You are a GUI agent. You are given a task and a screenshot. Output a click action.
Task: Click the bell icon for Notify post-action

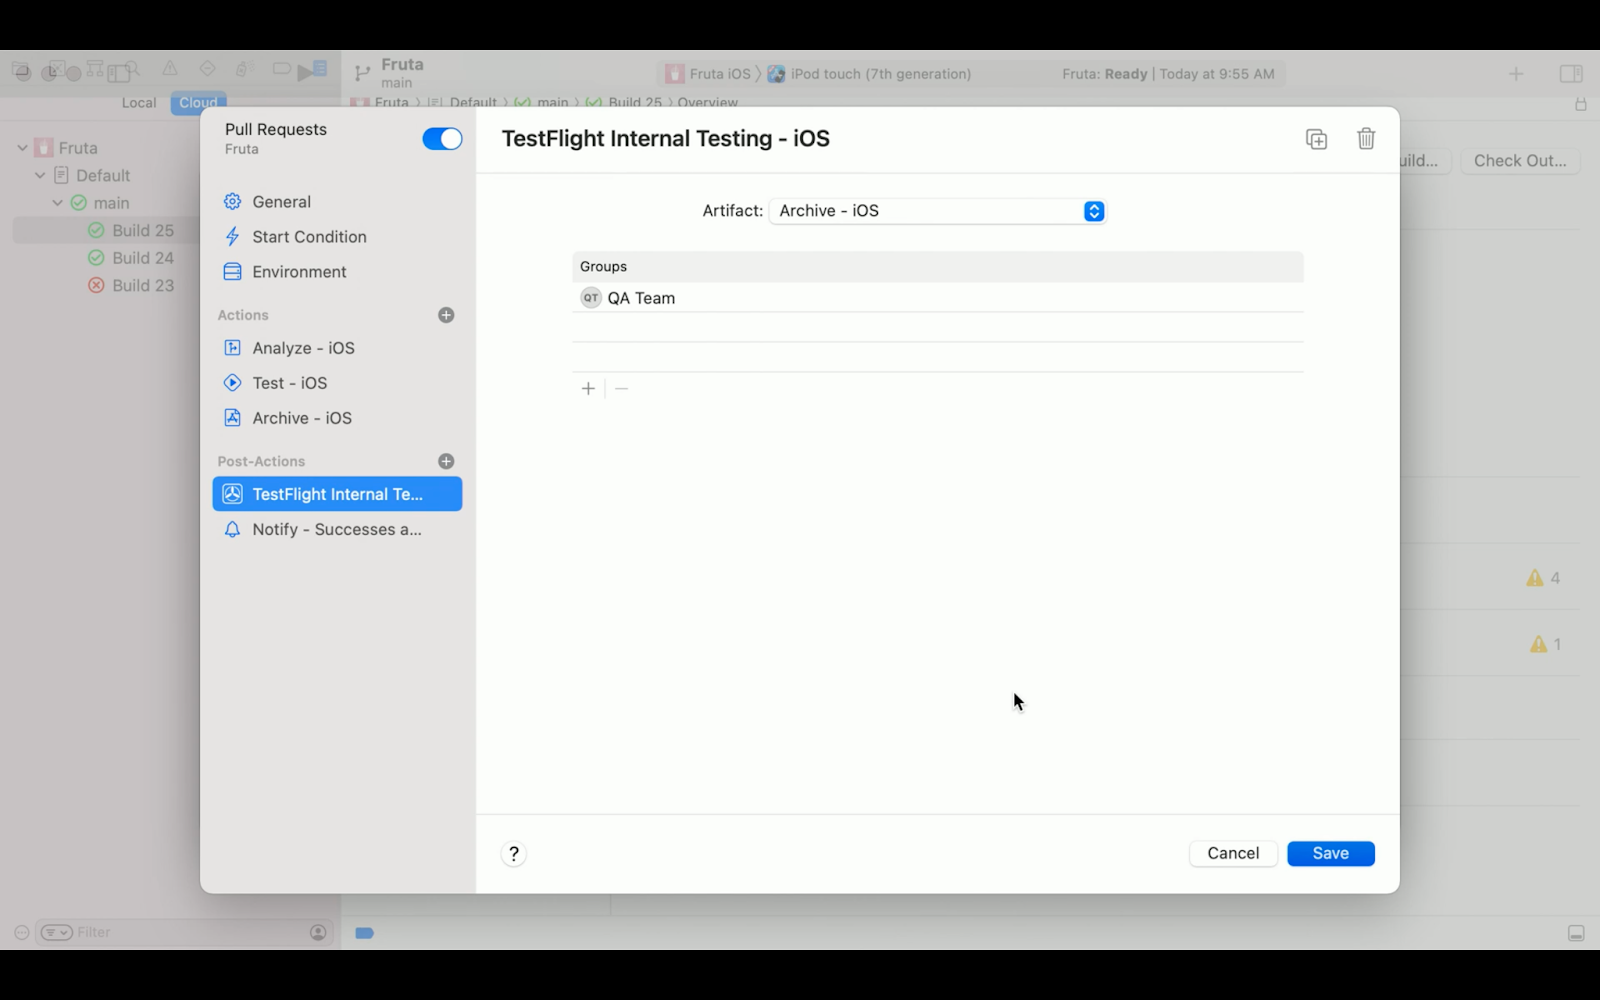point(232,530)
